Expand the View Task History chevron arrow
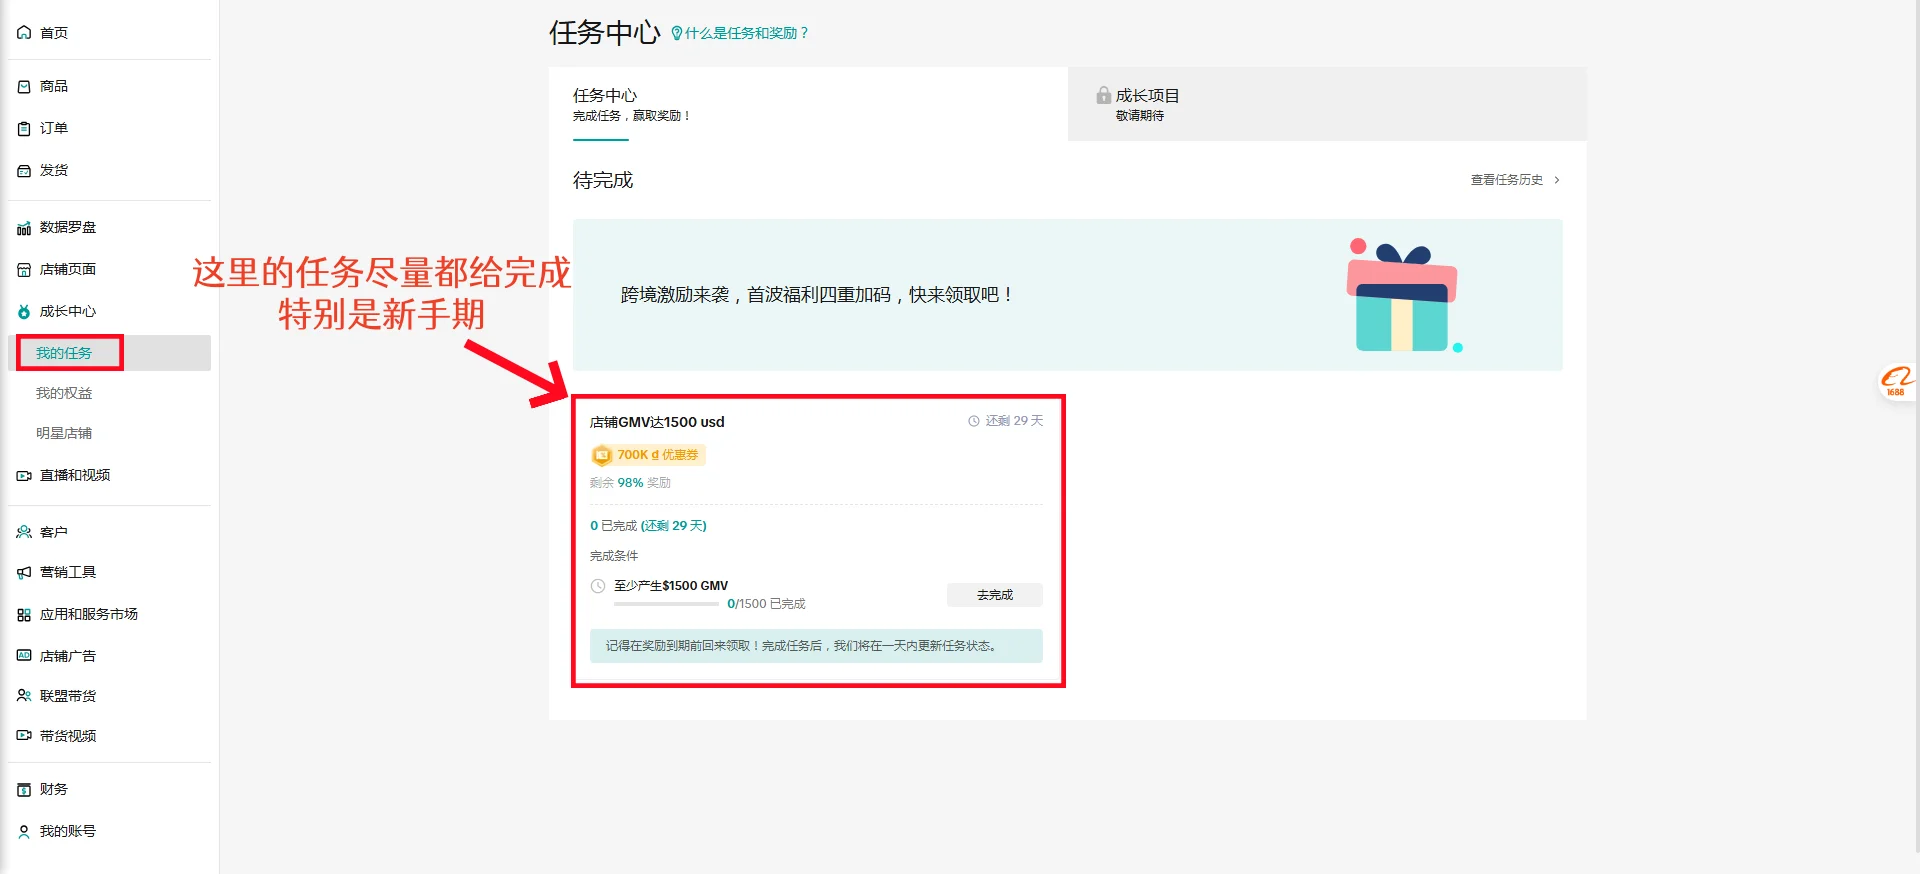This screenshot has height=874, width=1920. point(1557,180)
